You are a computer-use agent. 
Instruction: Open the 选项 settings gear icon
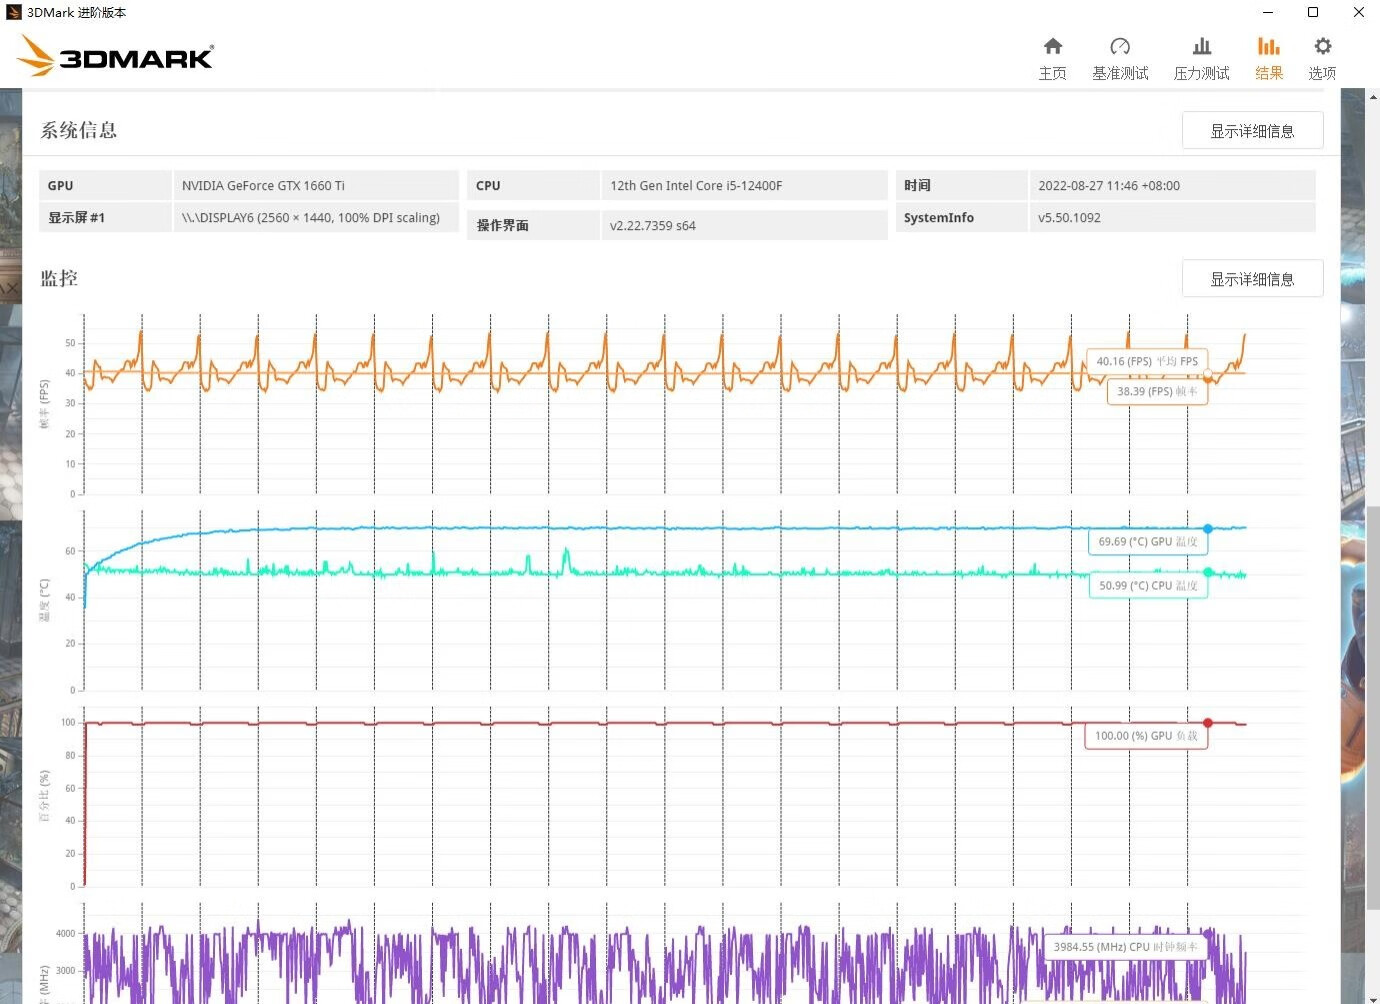(x=1322, y=46)
